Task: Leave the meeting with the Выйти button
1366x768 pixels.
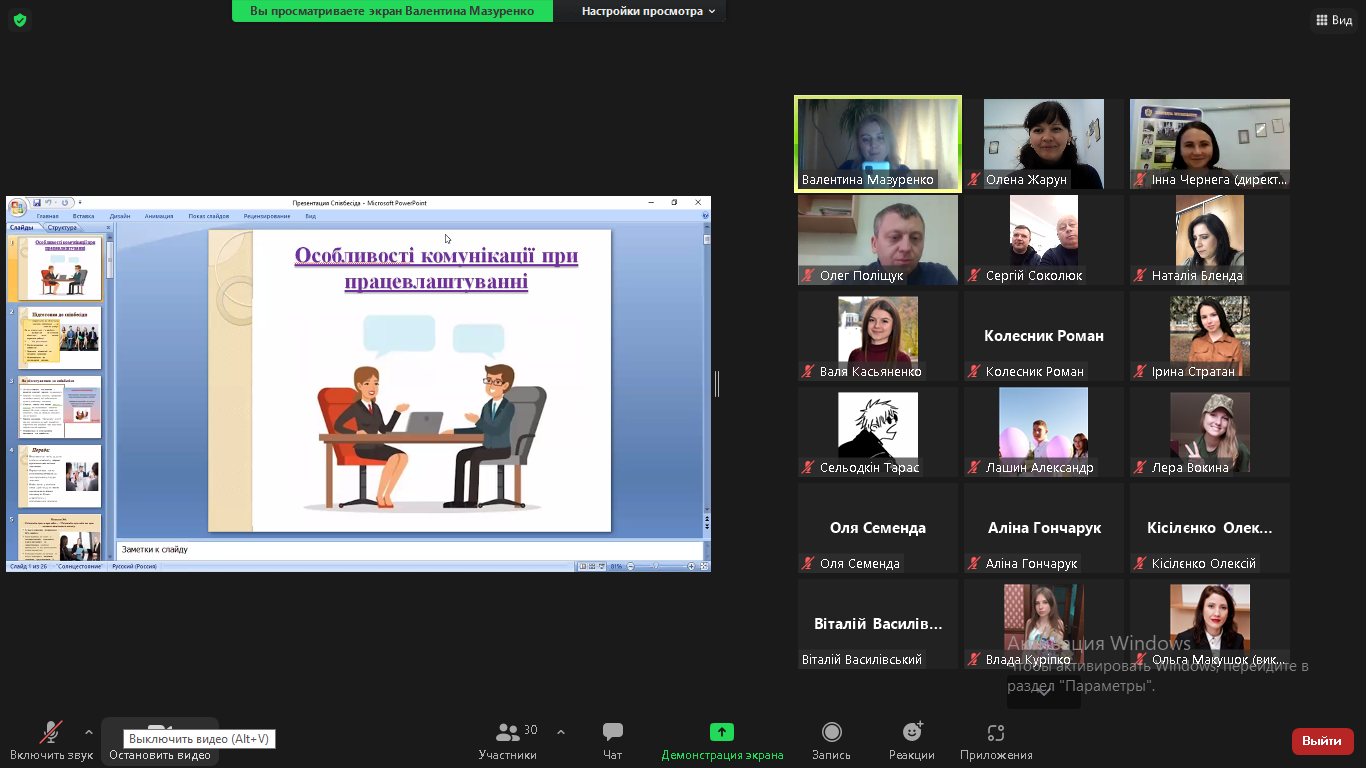Action: coord(1323,741)
